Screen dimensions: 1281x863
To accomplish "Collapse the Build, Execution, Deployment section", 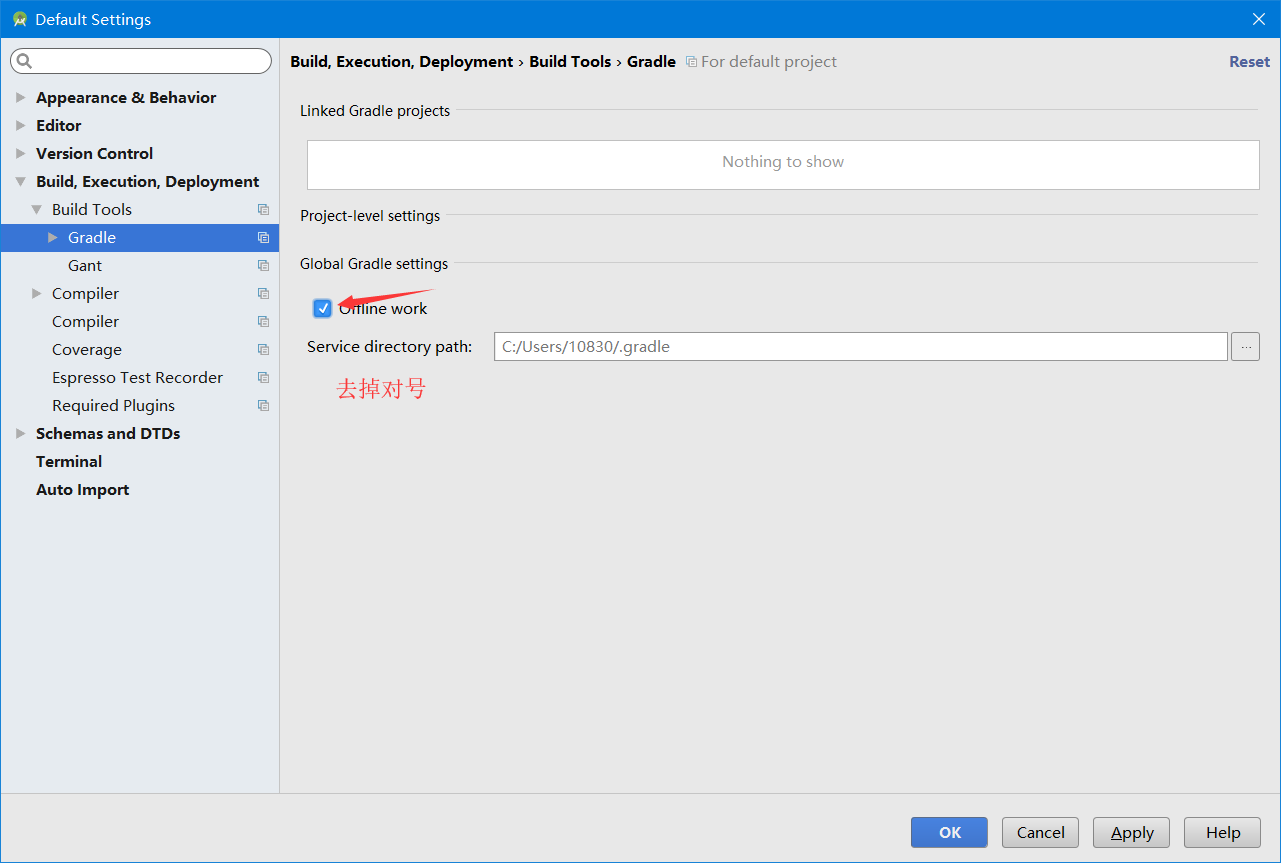I will pyautogui.click(x=20, y=181).
